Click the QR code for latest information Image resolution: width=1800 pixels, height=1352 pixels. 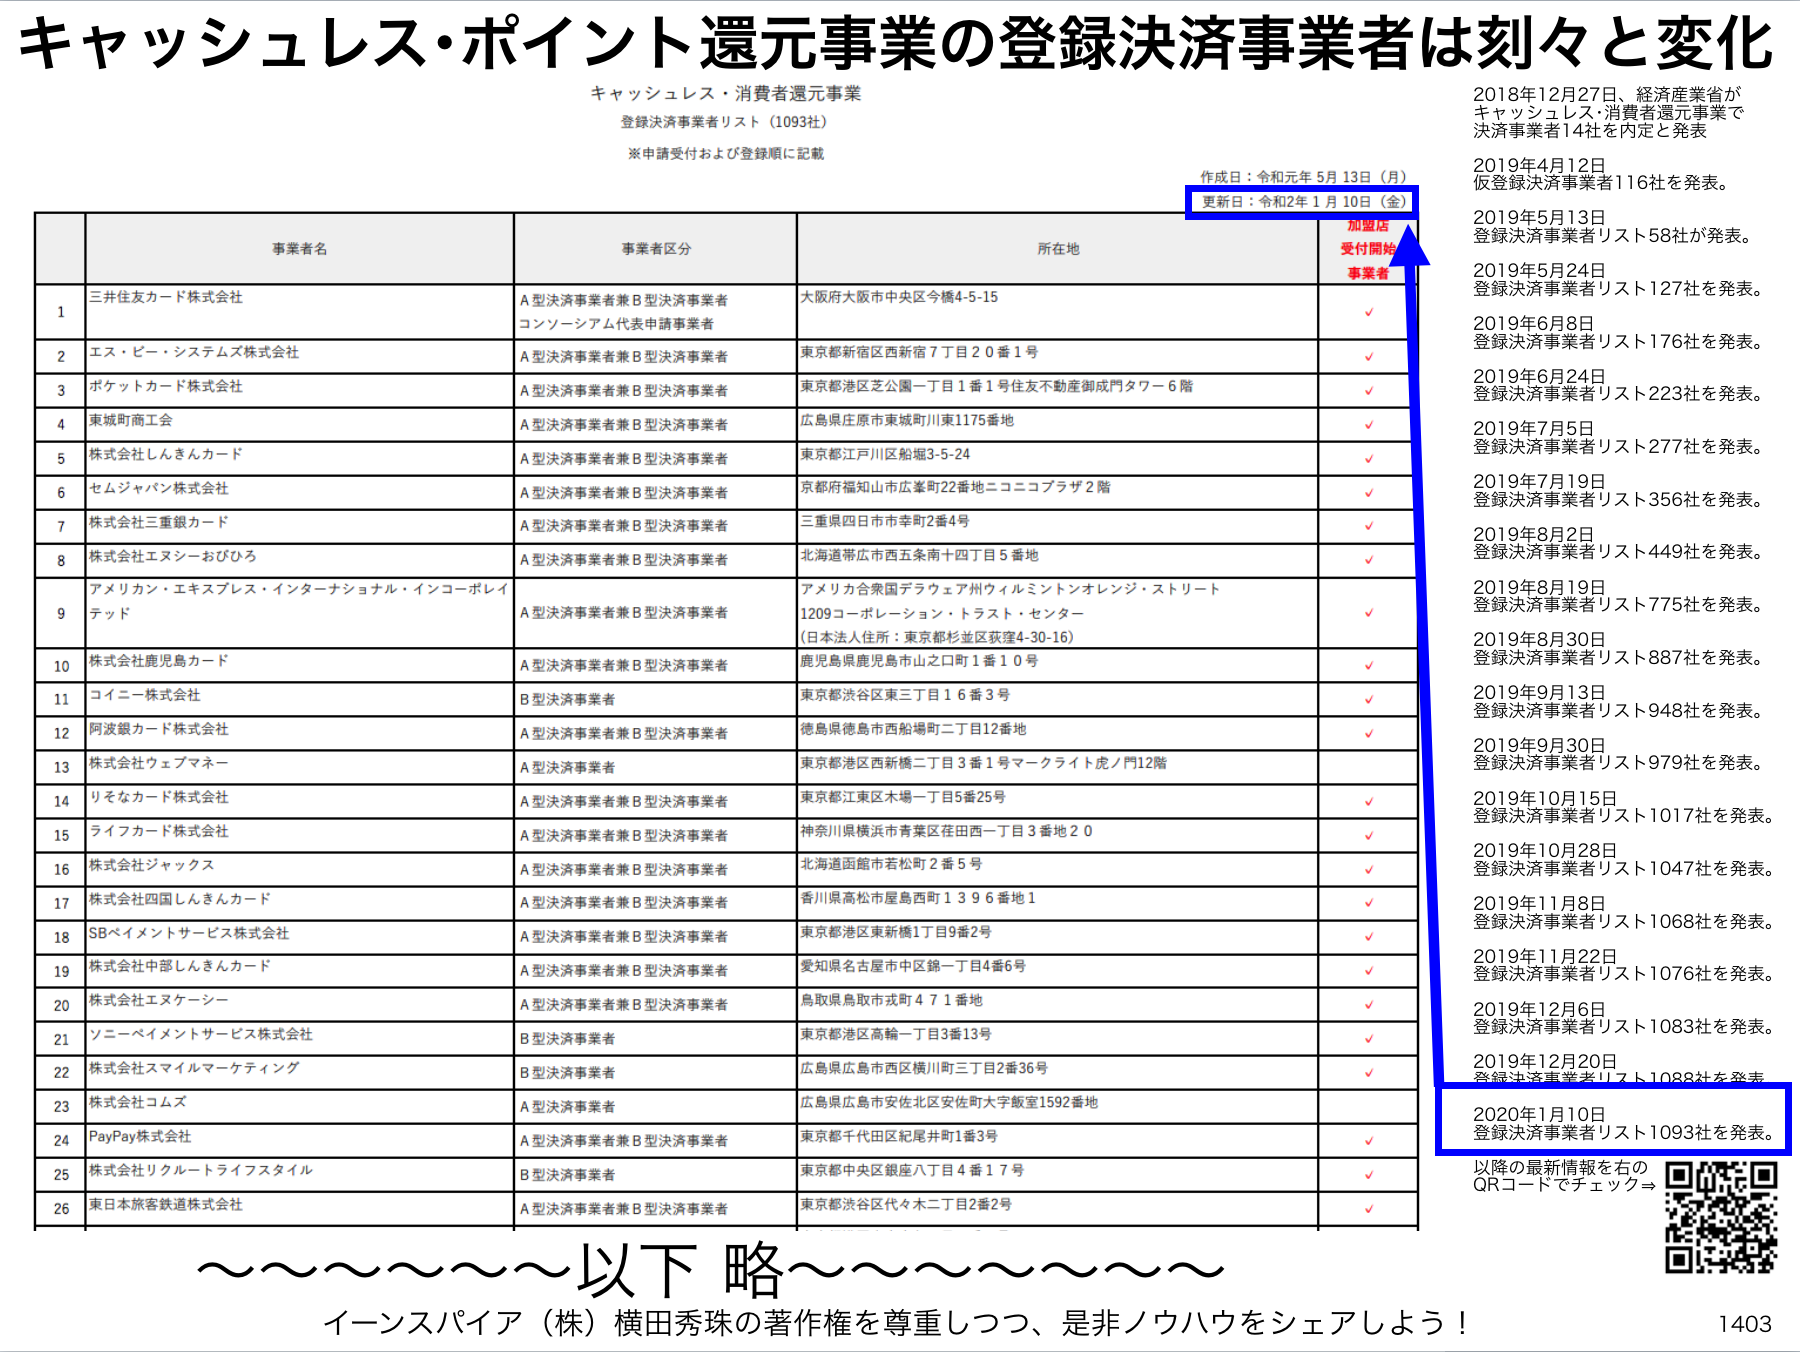point(1721,1217)
